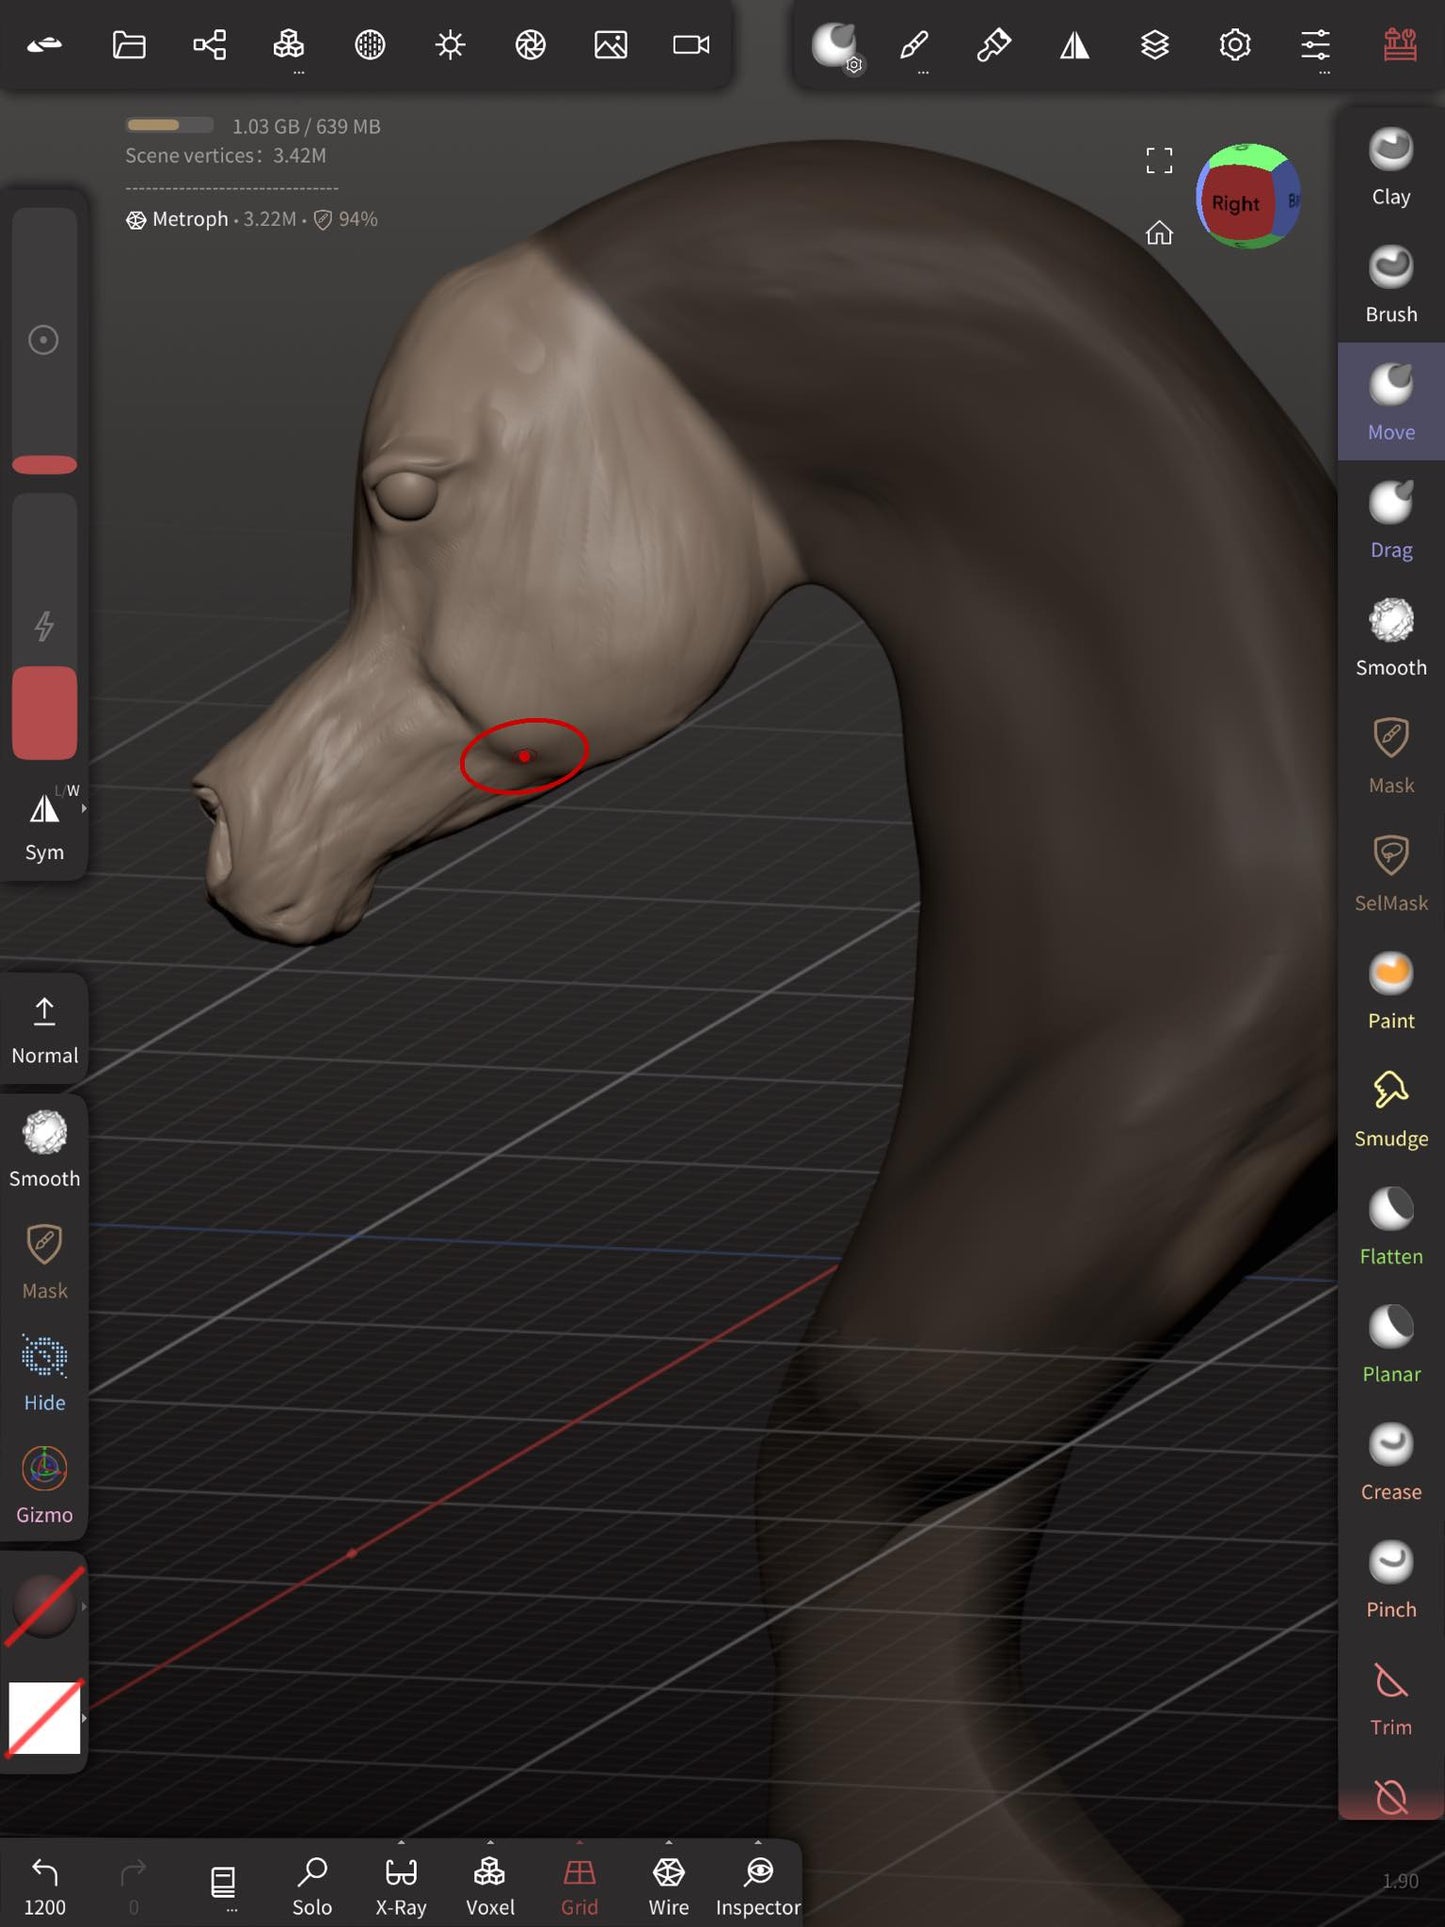This screenshot has width=1445, height=1927.
Task: Choose the Pinch brush
Action: (1390, 1580)
